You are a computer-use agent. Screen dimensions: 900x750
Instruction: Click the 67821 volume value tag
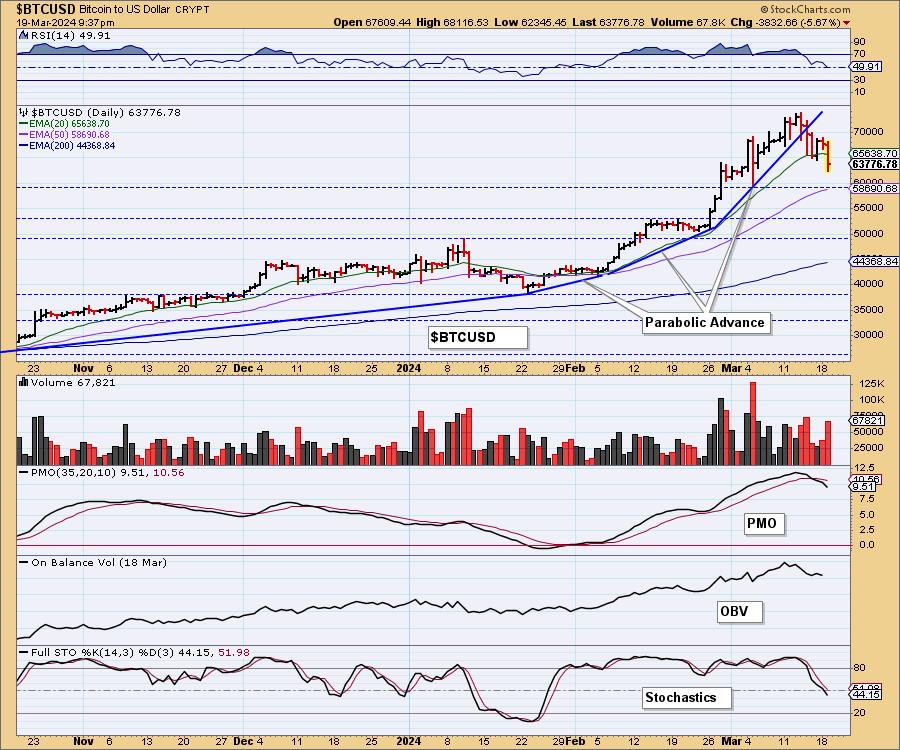click(866, 421)
